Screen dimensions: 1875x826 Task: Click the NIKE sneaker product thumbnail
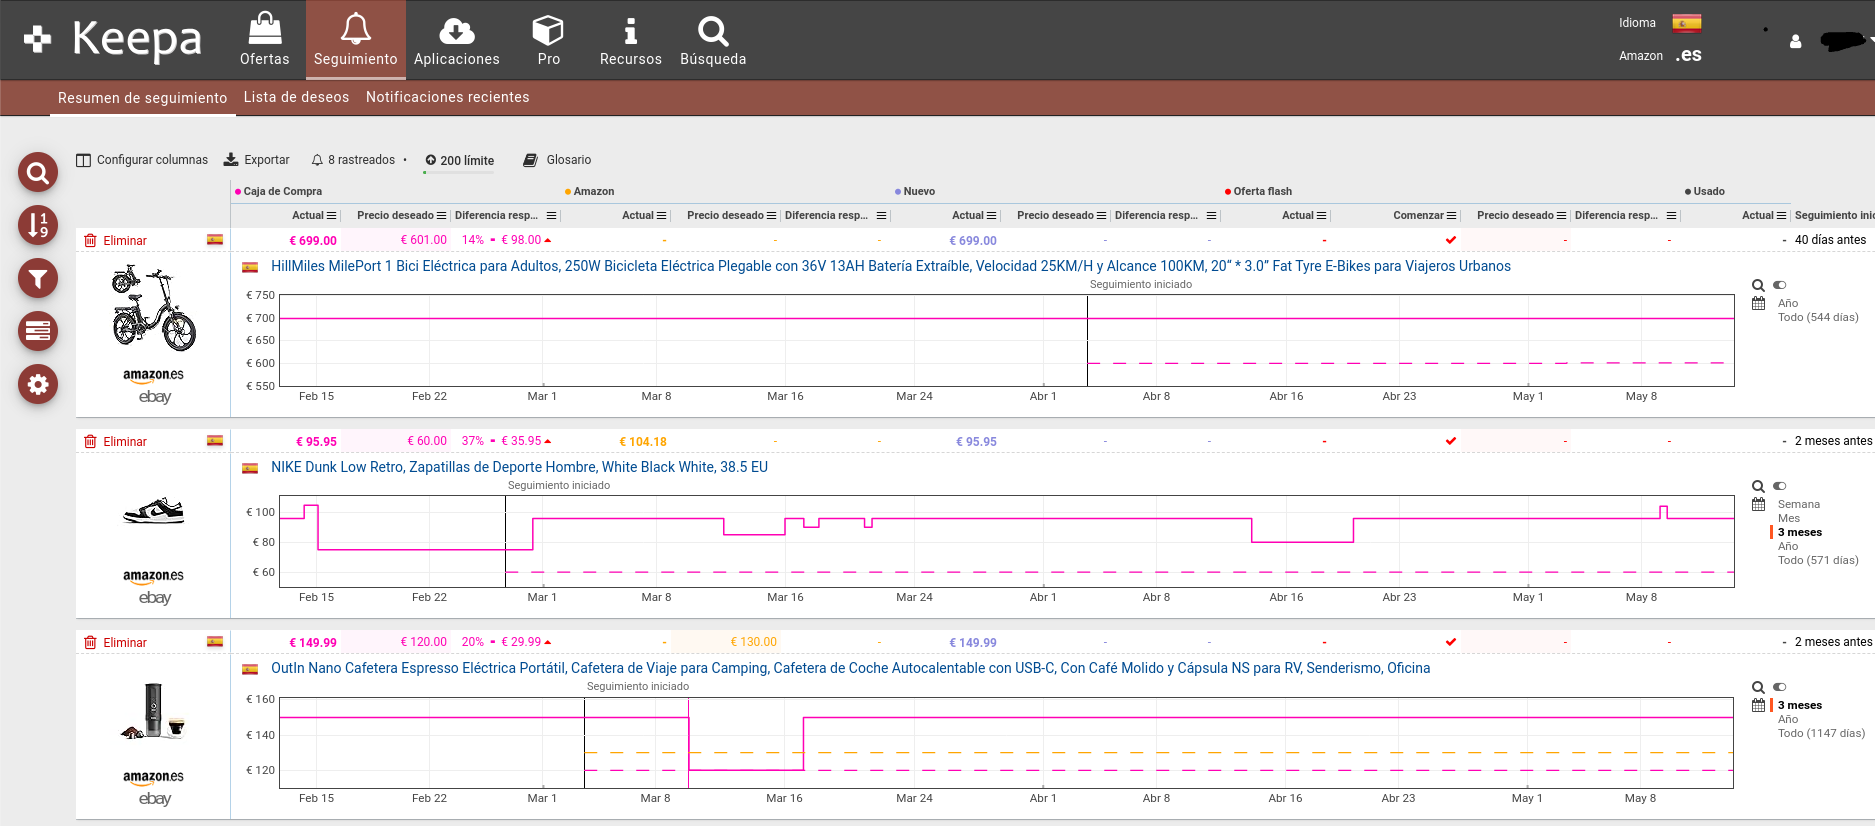click(x=153, y=511)
